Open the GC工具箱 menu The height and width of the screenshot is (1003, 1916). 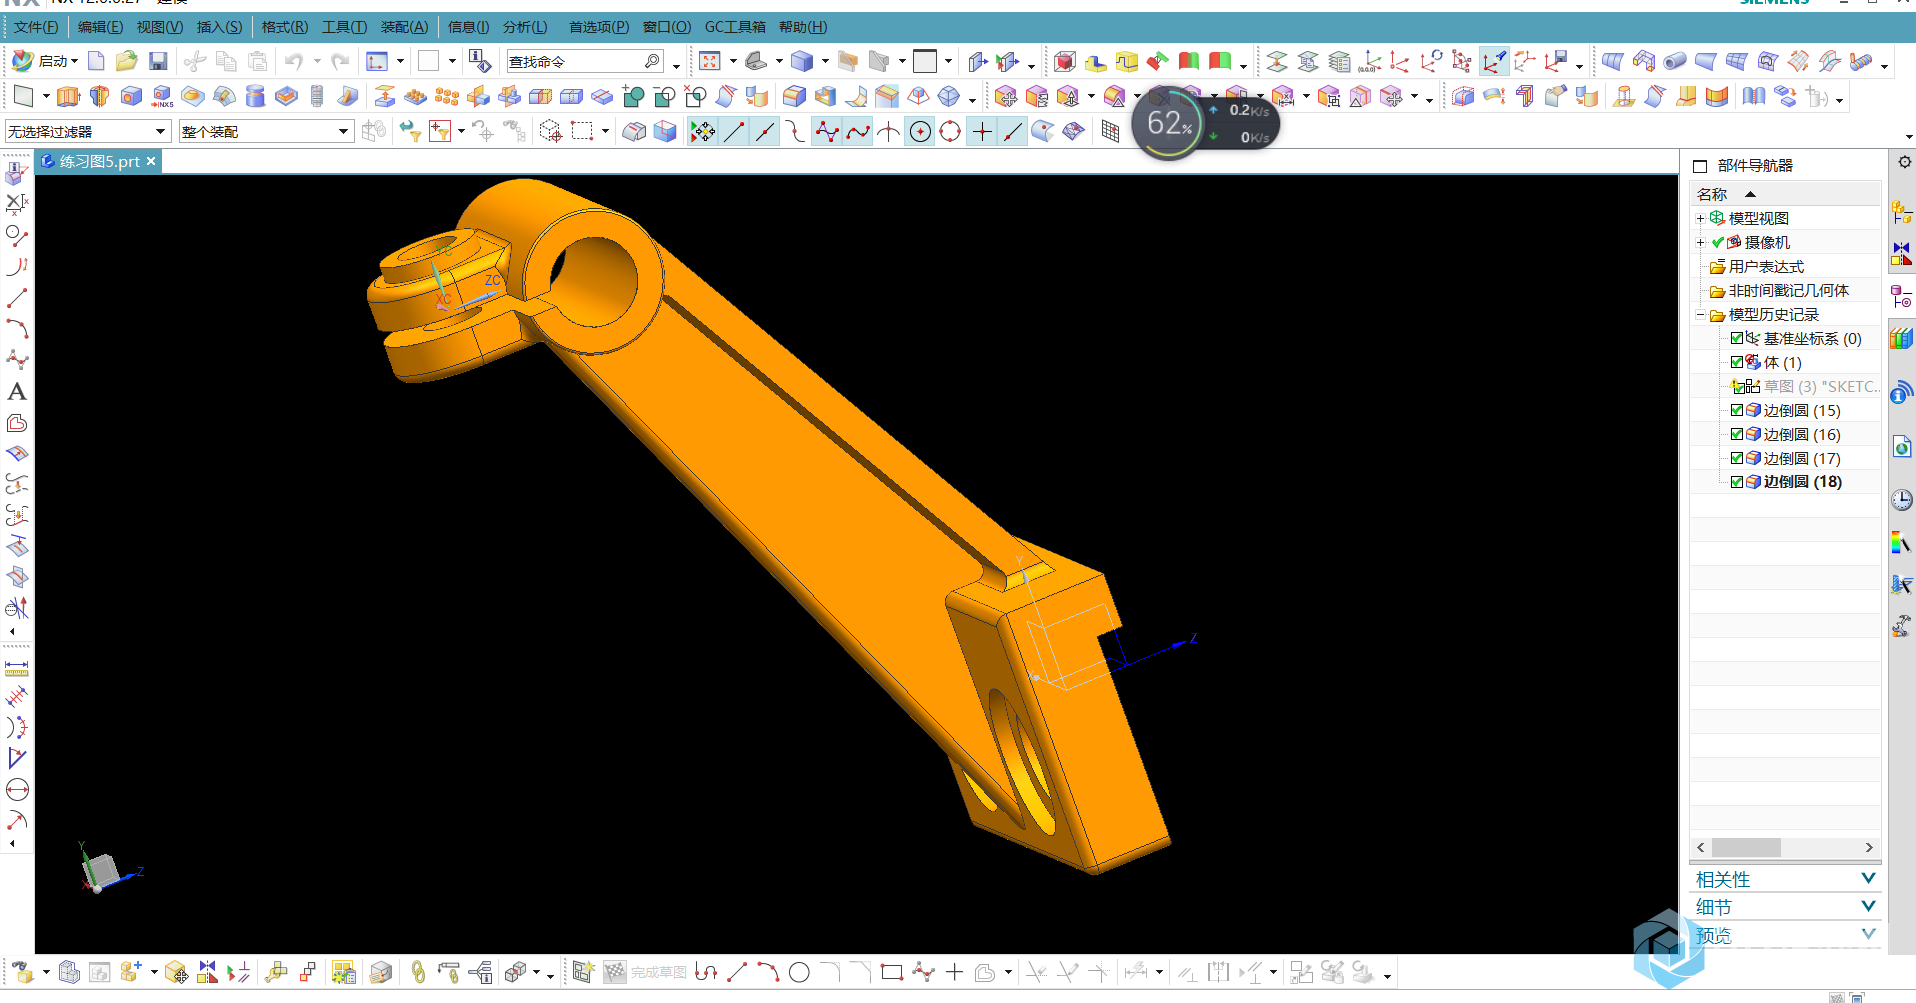[x=735, y=27]
